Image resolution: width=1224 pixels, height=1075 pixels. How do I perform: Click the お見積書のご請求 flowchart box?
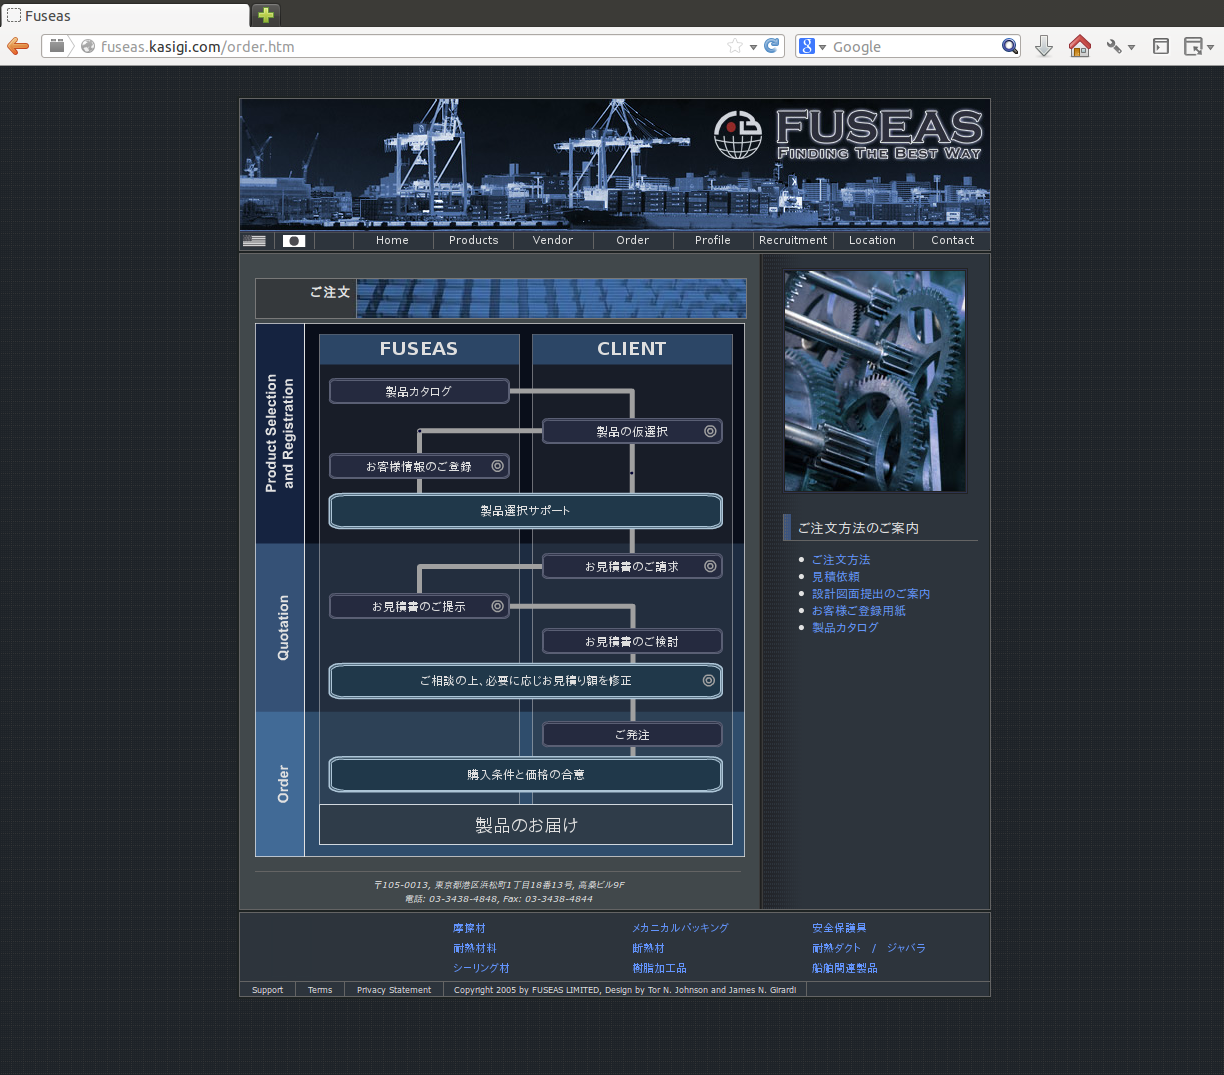click(632, 567)
